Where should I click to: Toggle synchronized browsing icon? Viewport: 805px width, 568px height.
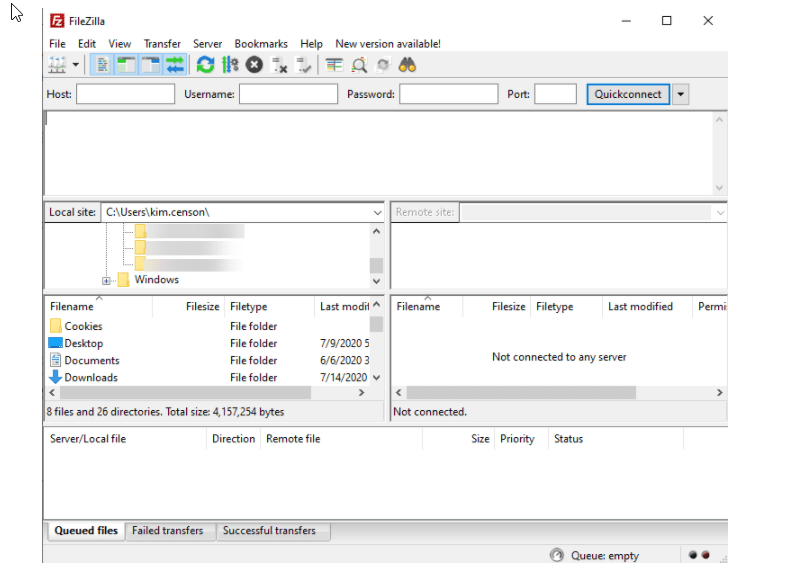pos(383,65)
